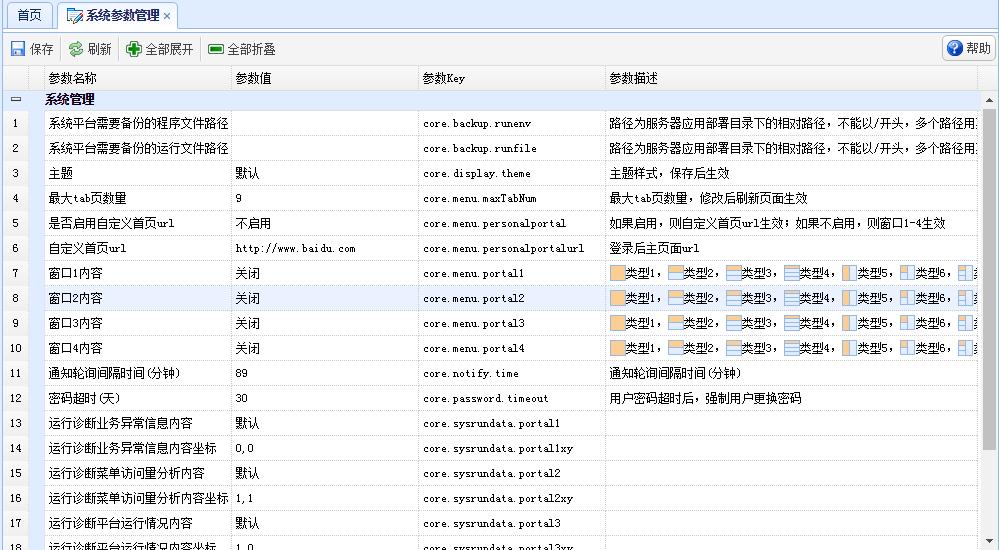Close the 系统参数管理 tab
999x550 pixels.
(x=167, y=17)
